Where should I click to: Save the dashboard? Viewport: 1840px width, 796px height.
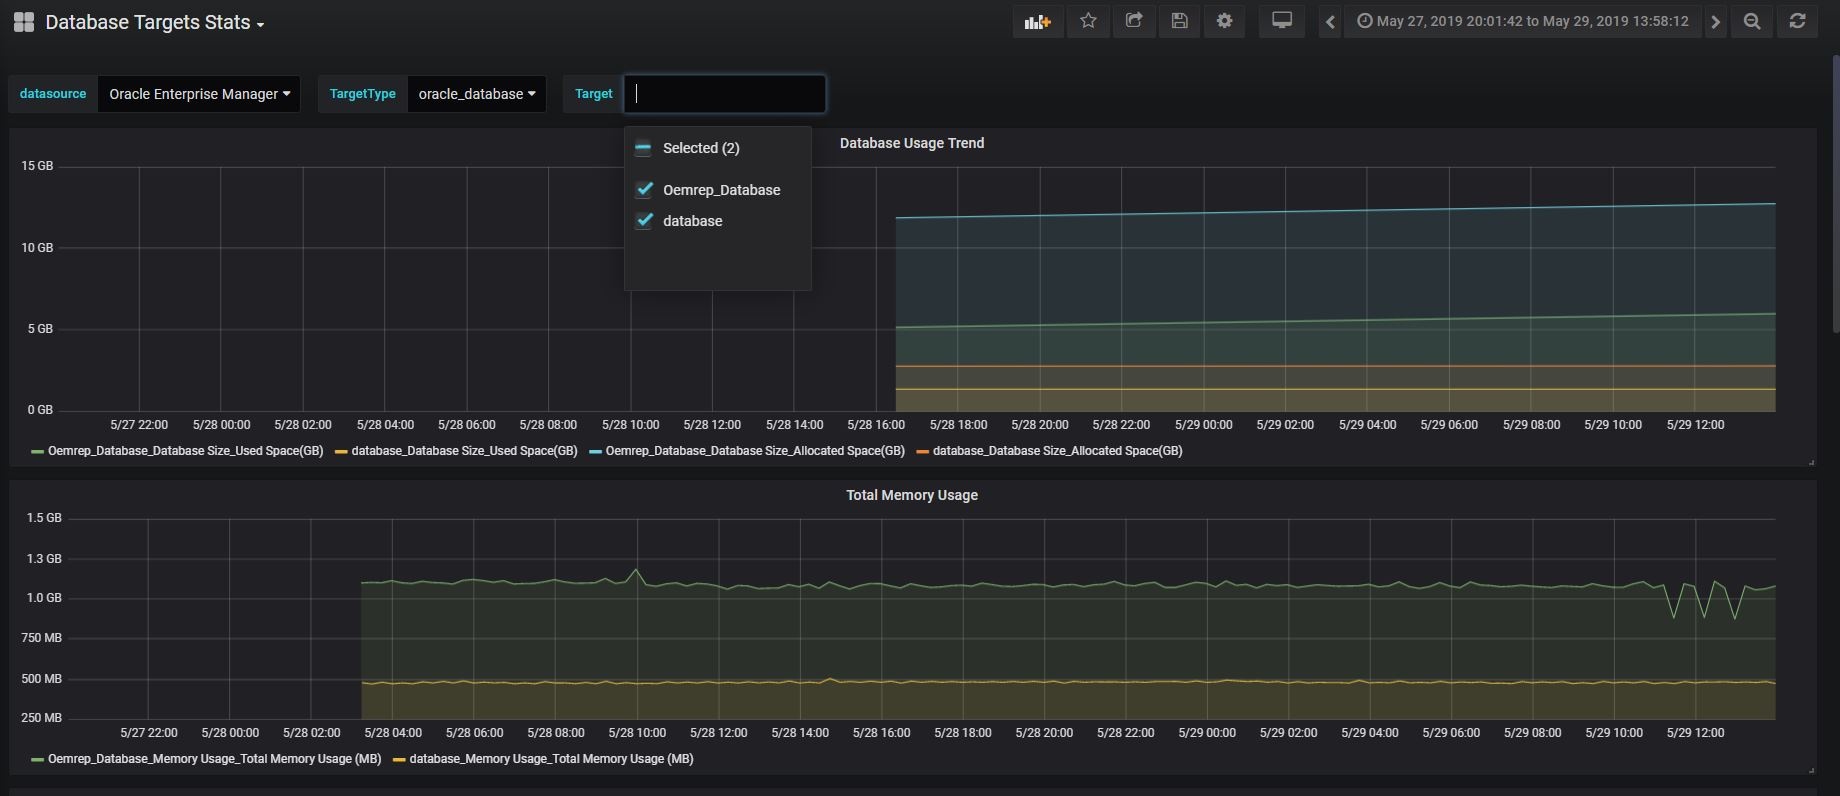(1179, 21)
